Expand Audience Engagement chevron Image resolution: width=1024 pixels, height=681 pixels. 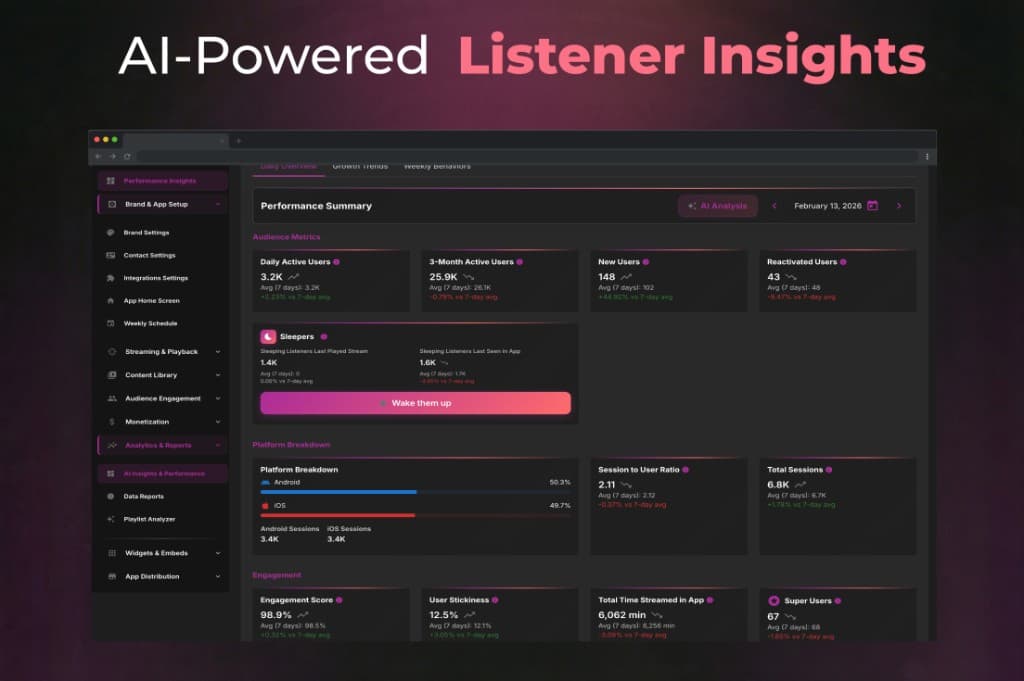coord(218,398)
